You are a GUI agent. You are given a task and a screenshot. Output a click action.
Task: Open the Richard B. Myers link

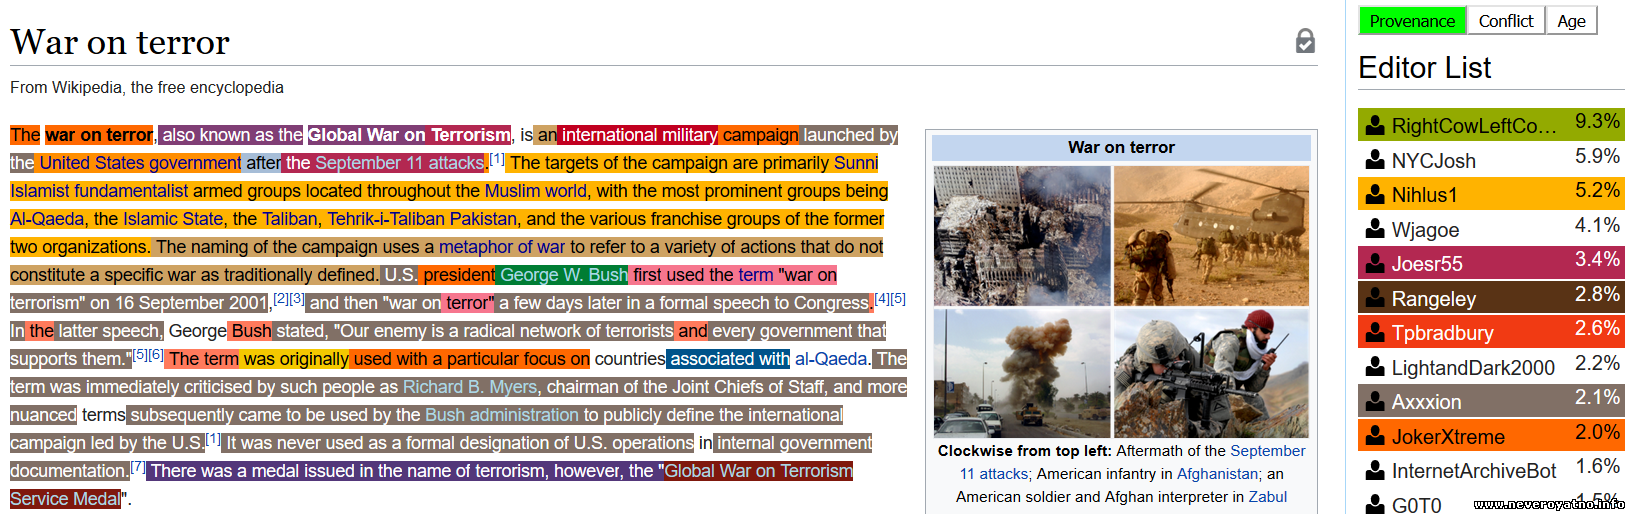click(x=470, y=387)
